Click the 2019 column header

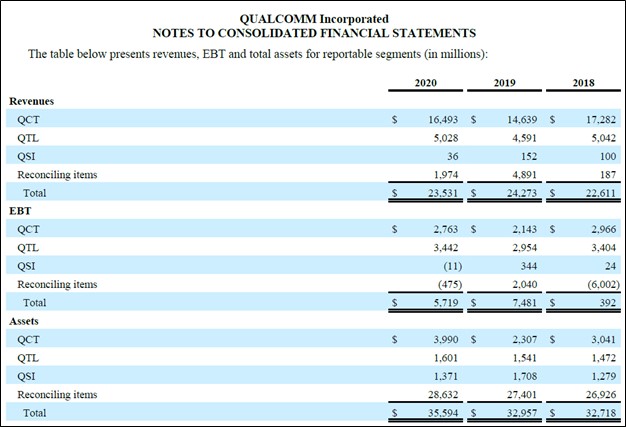505,83
